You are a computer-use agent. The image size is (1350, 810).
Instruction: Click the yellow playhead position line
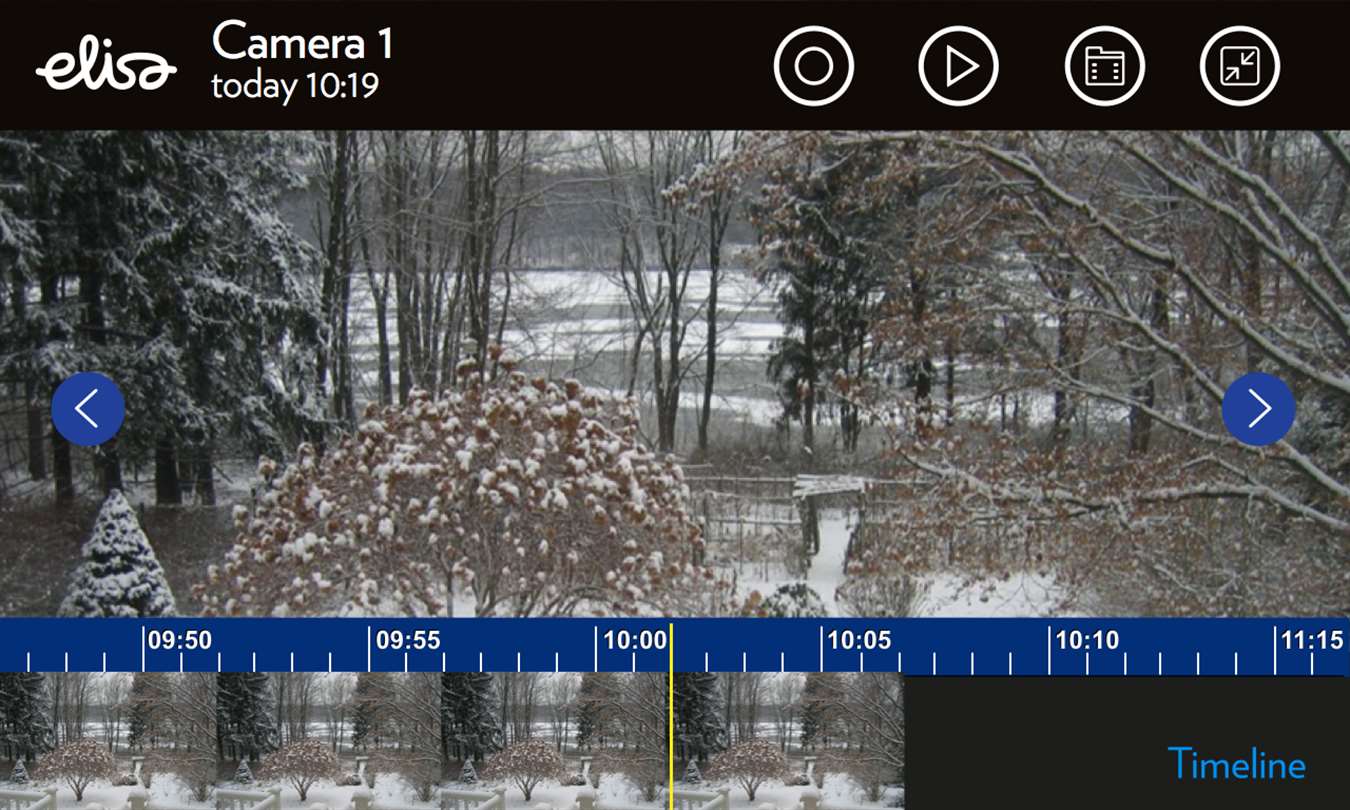click(x=671, y=716)
